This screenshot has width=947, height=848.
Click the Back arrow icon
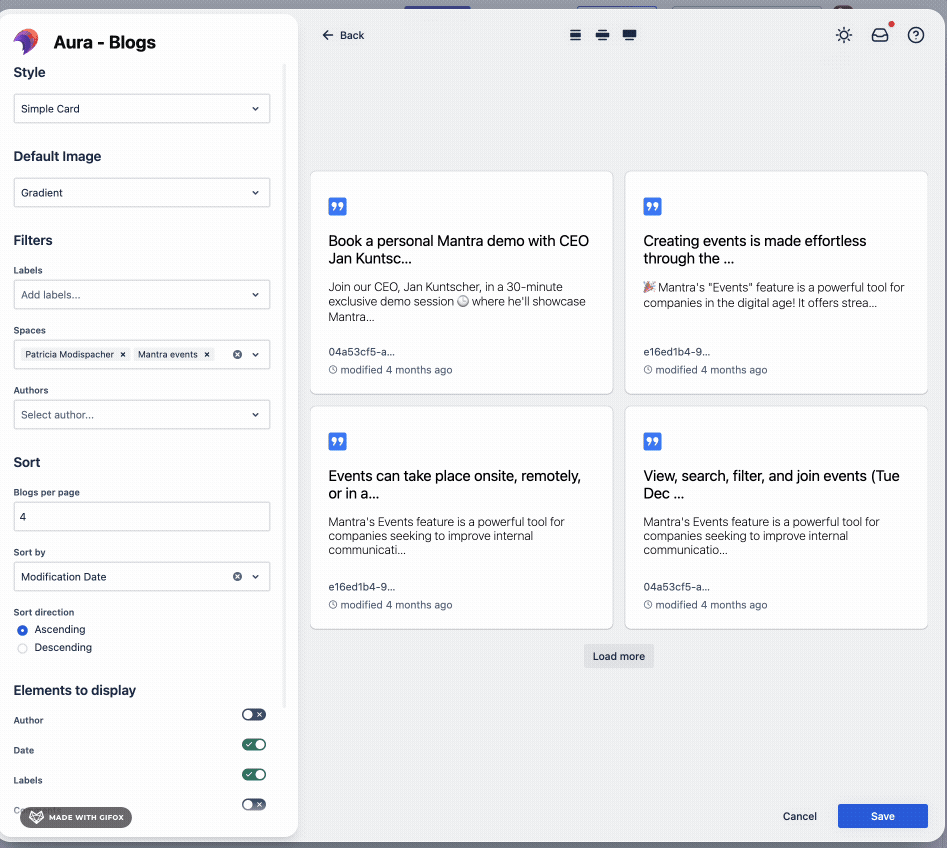coord(327,35)
